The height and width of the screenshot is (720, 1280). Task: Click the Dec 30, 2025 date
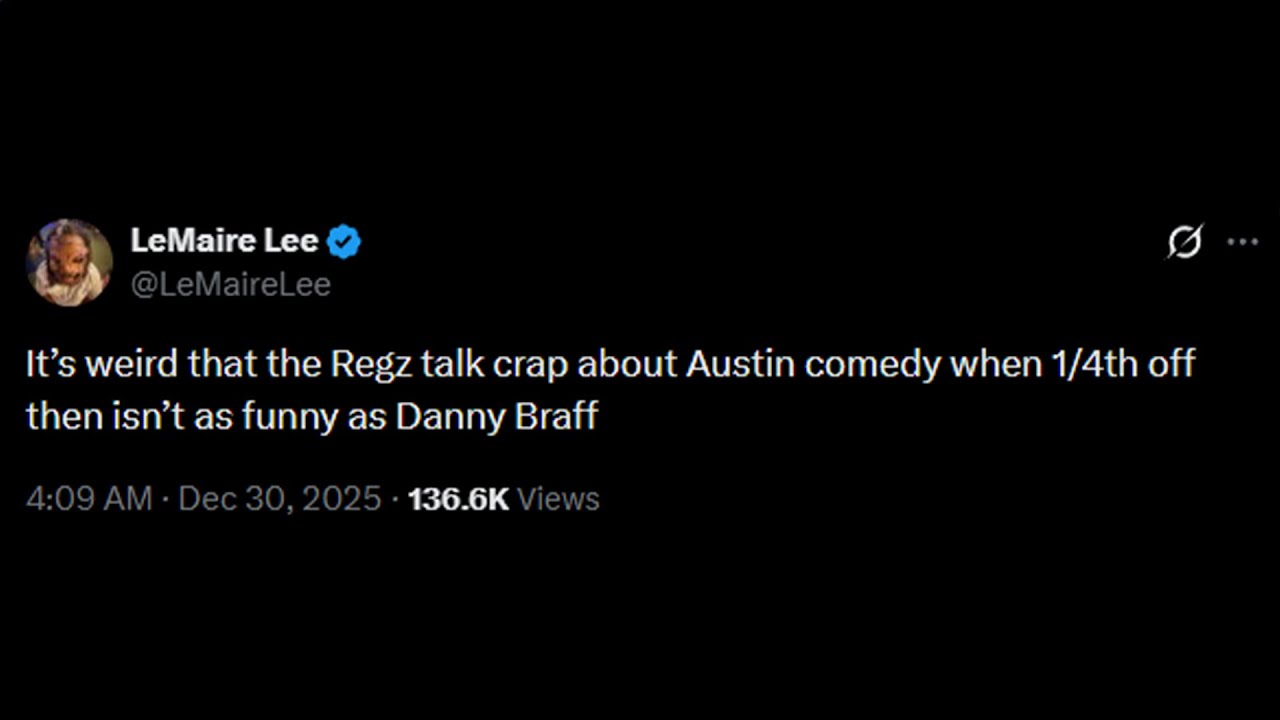280,498
